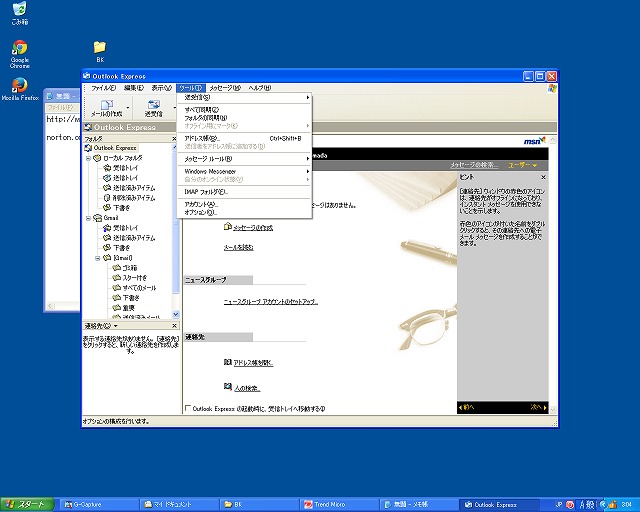Select the 送信トレイ folder icon
Screen dimensions: 640x512
click(x=107, y=178)
